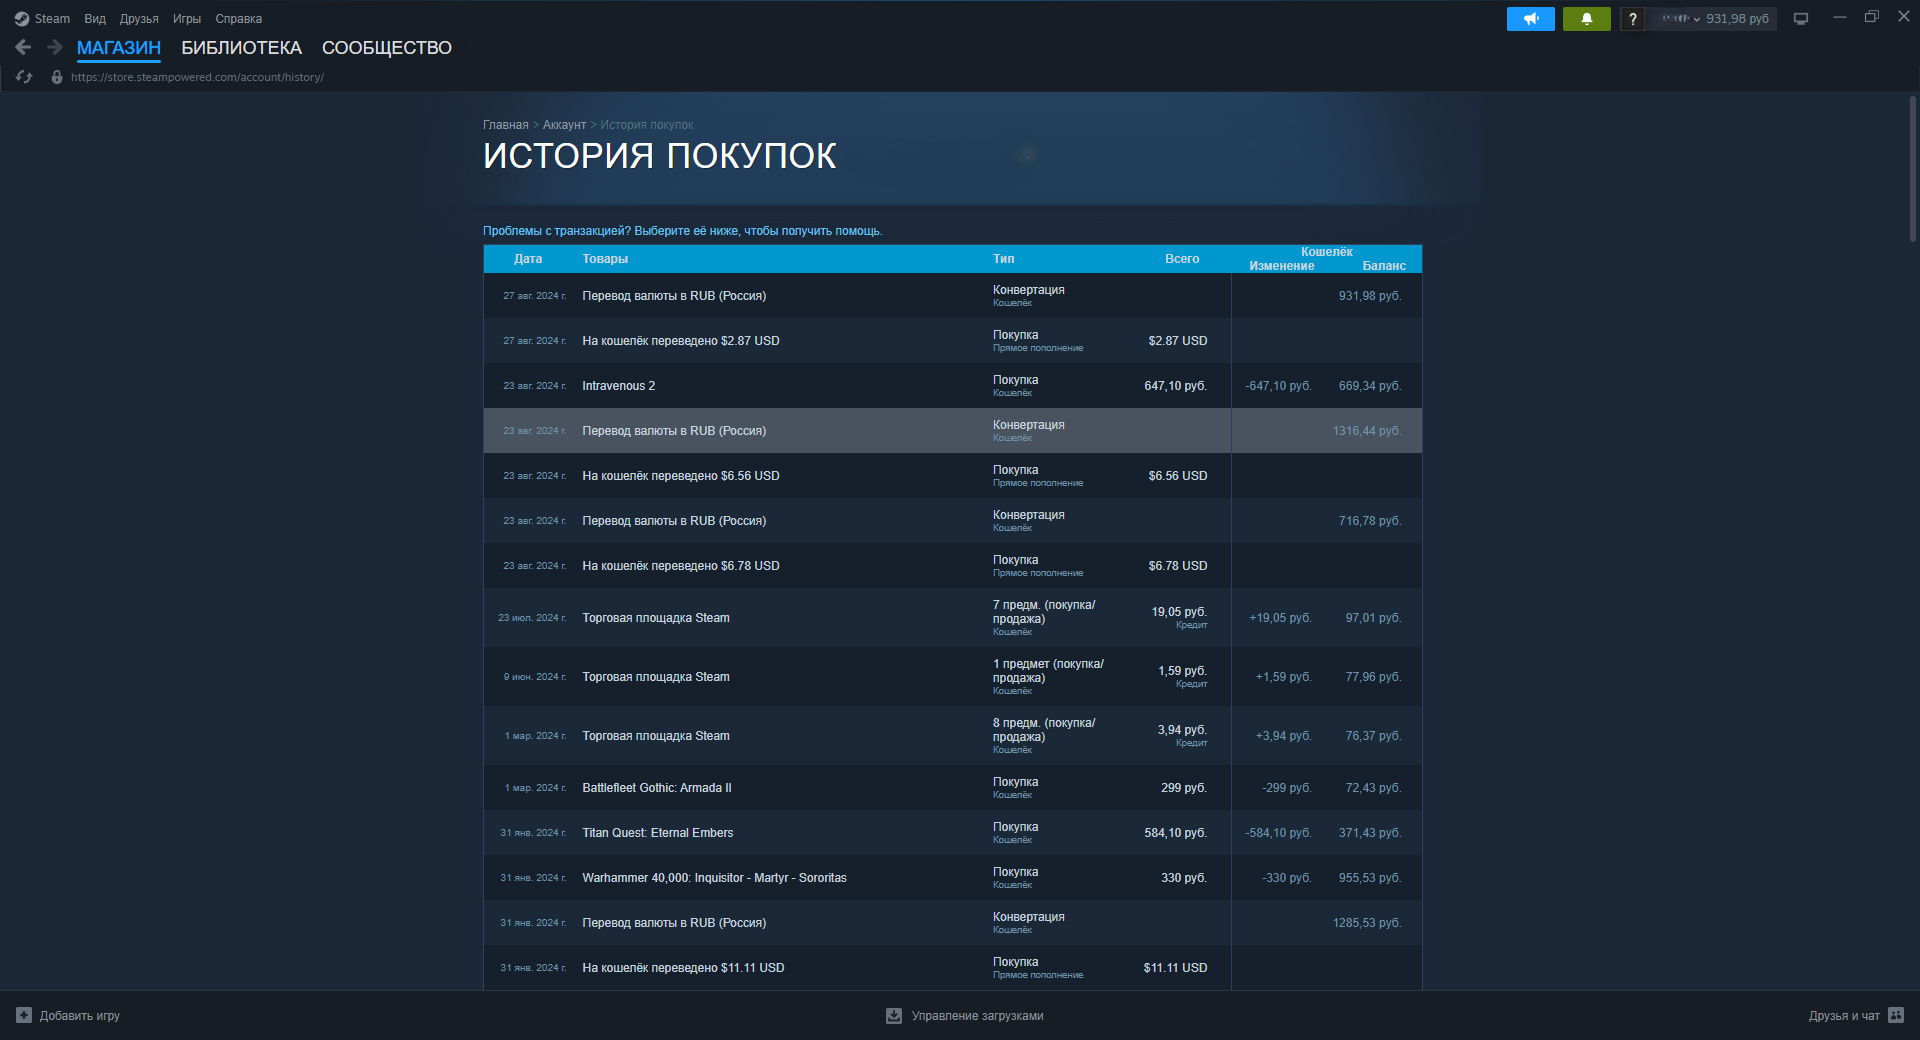Go back with the left arrow
Image resolution: width=1920 pixels, height=1040 pixels.
pos(24,47)
